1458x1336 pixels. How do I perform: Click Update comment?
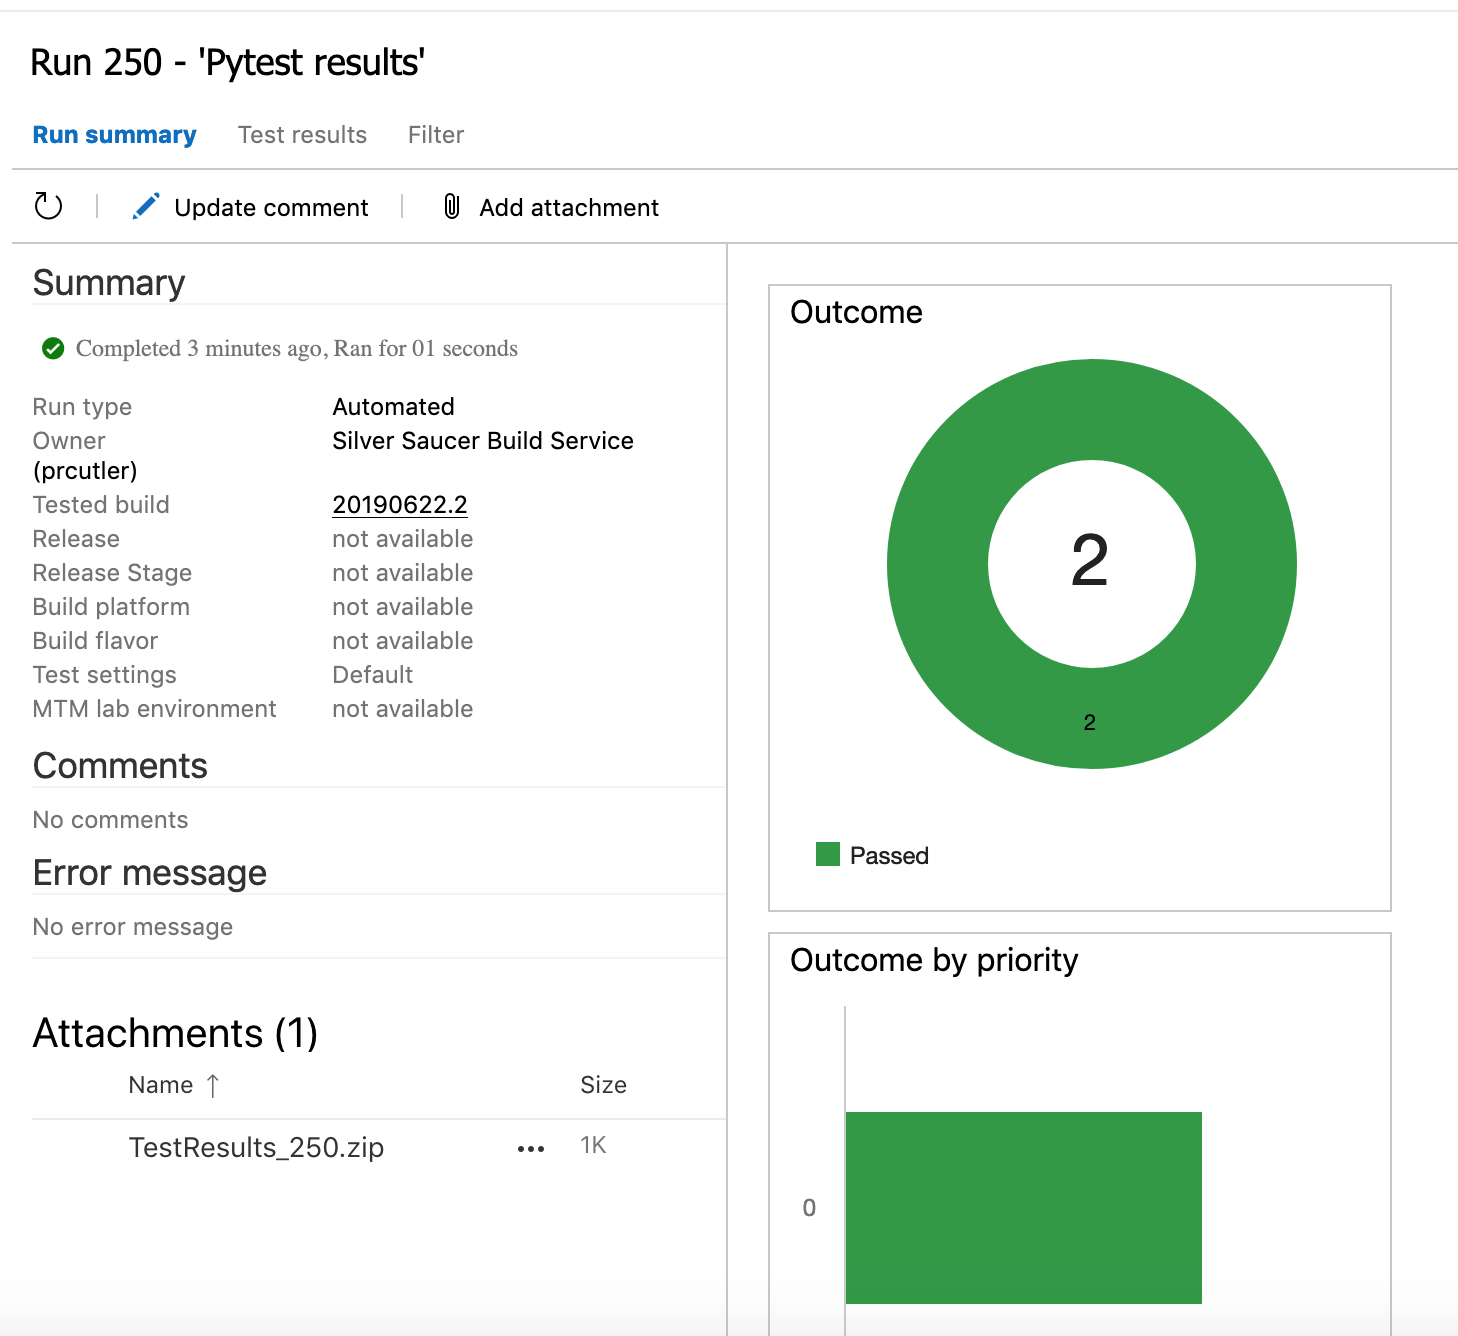pos(270,207)
